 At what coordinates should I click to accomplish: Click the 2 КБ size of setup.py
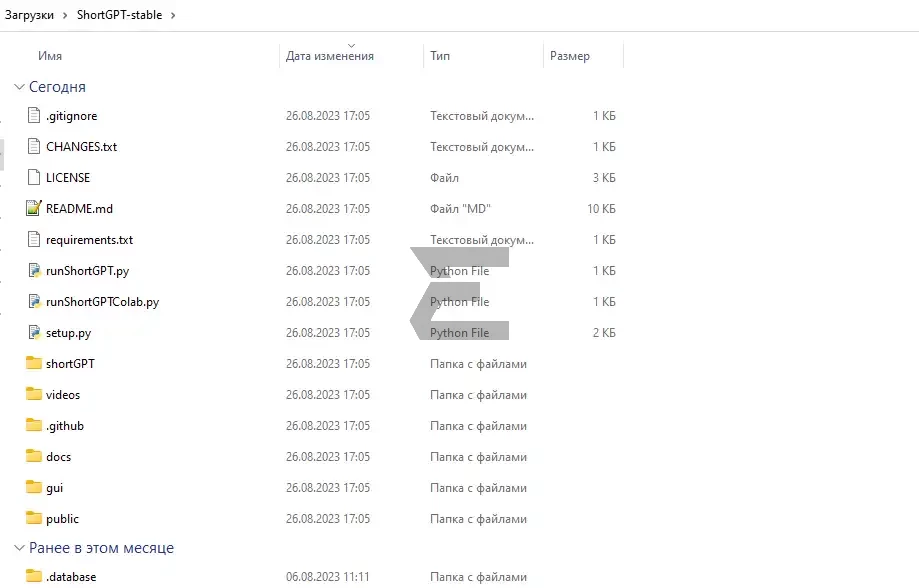[x=604, y=332]
